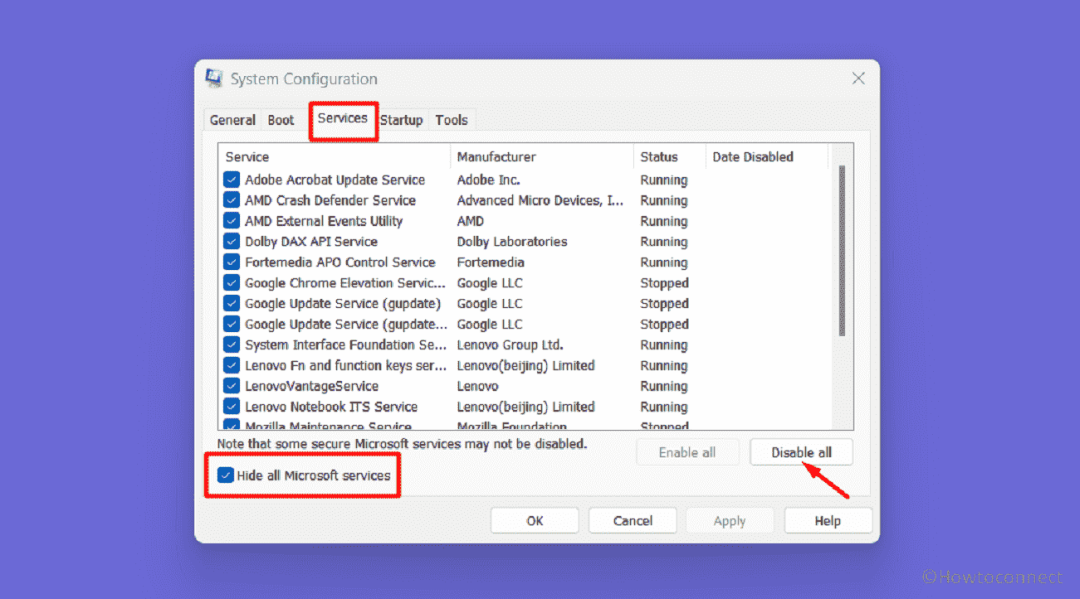The width and height of the screenshot is (1080, 599).
Task: Uncheck AMD Crash Defender Service checkbox
Action: point(231,200)
